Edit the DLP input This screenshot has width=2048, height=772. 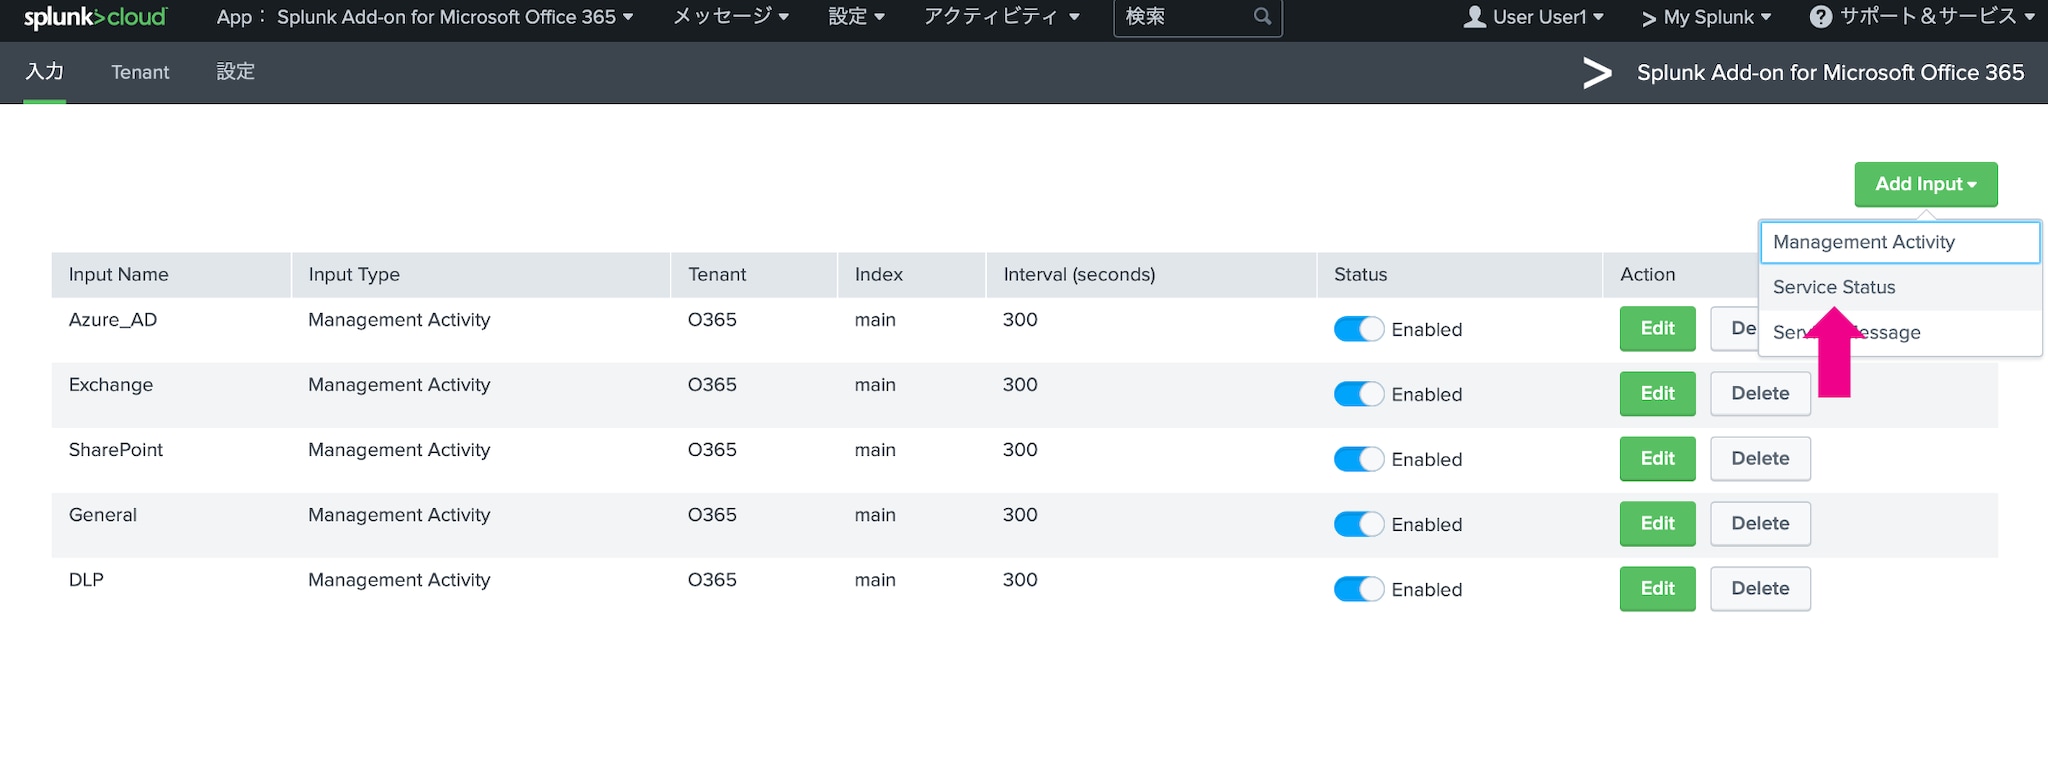1657,588
